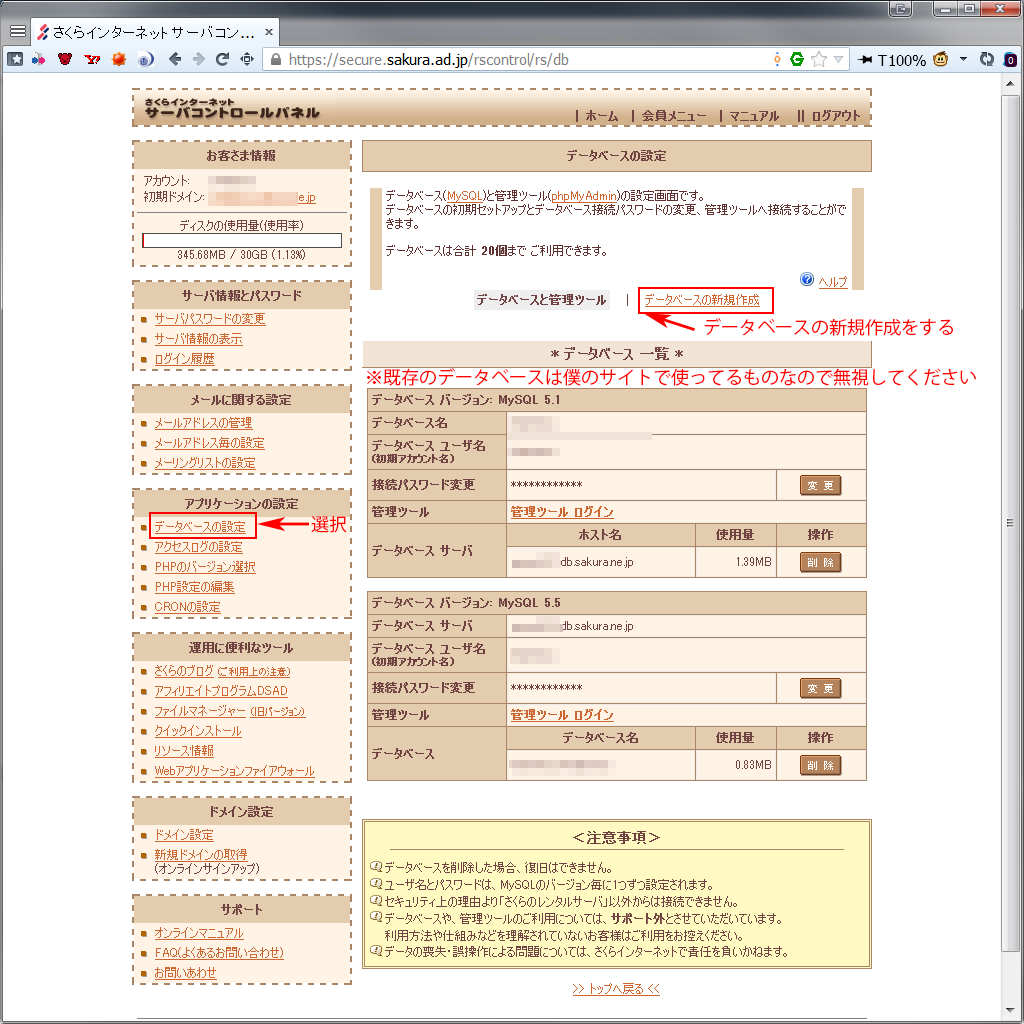
Task: Reload the page with the refresh icon
Action: coord(222,59)
